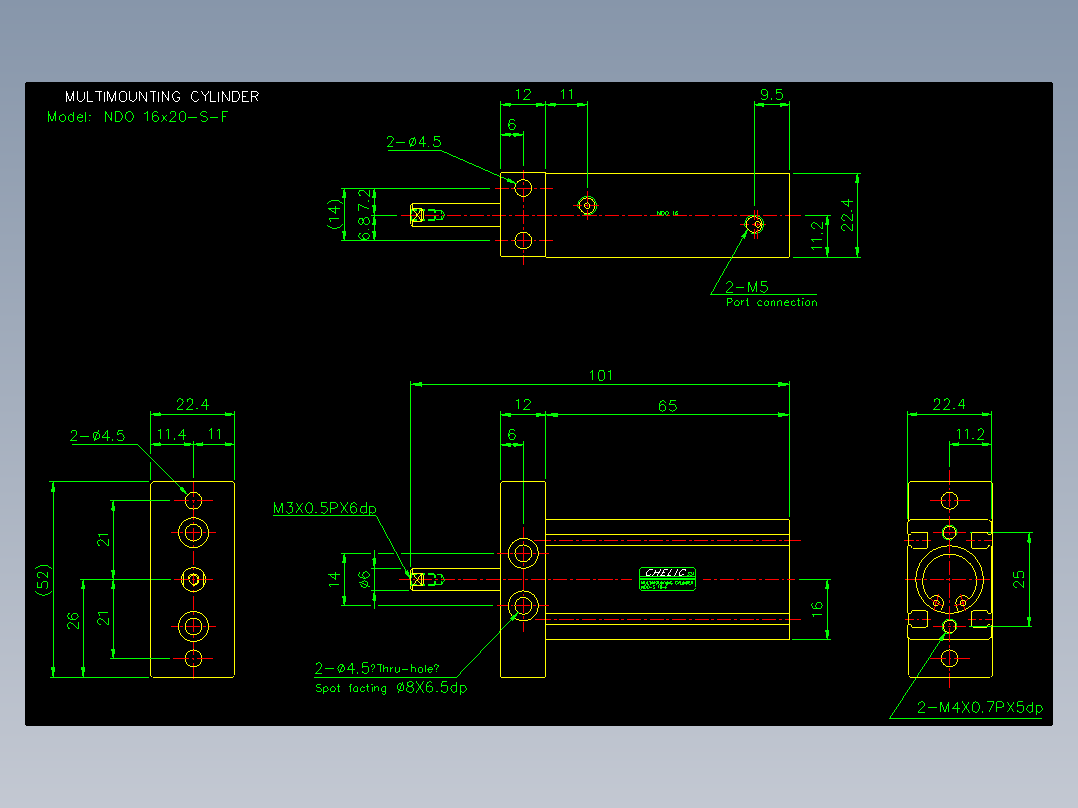This screenshot has width=1078, height=808.
Task: Click the MULTIMOUNTING CYLINDER title text
Action: pyautogui.click(x=162, y=97)
